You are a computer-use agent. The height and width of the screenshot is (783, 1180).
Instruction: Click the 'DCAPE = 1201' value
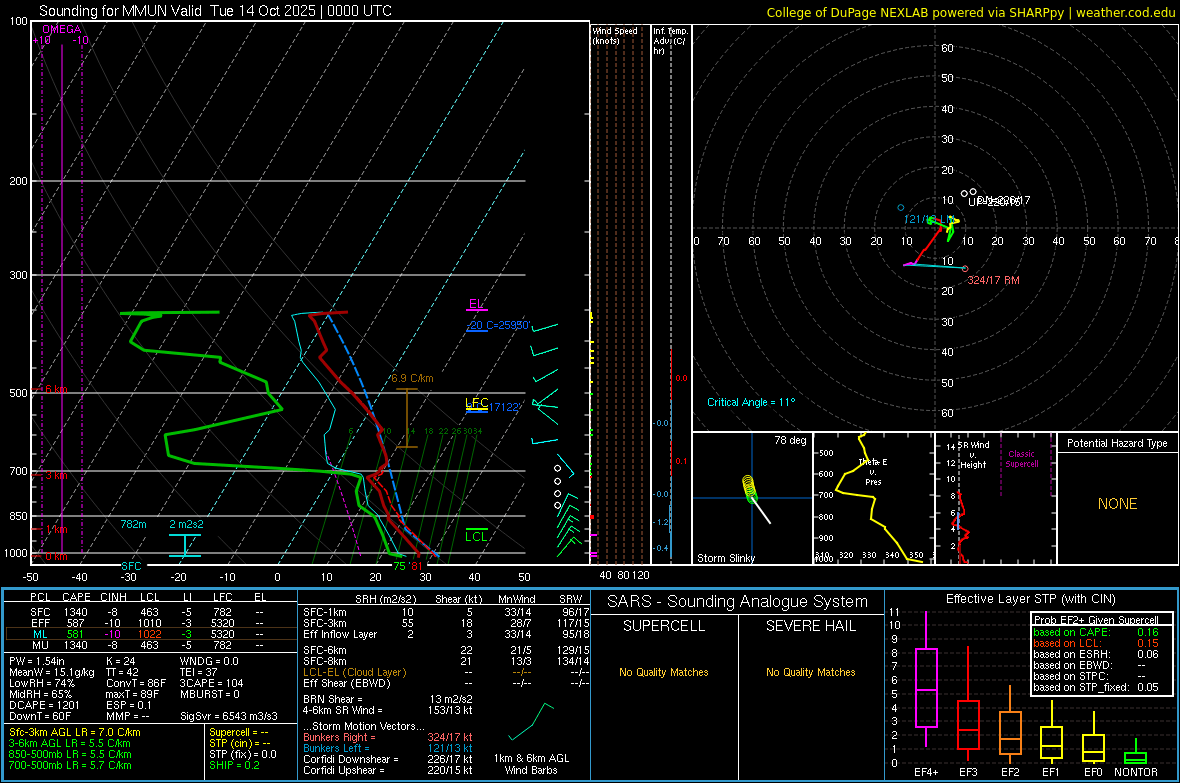pos(44,705)
